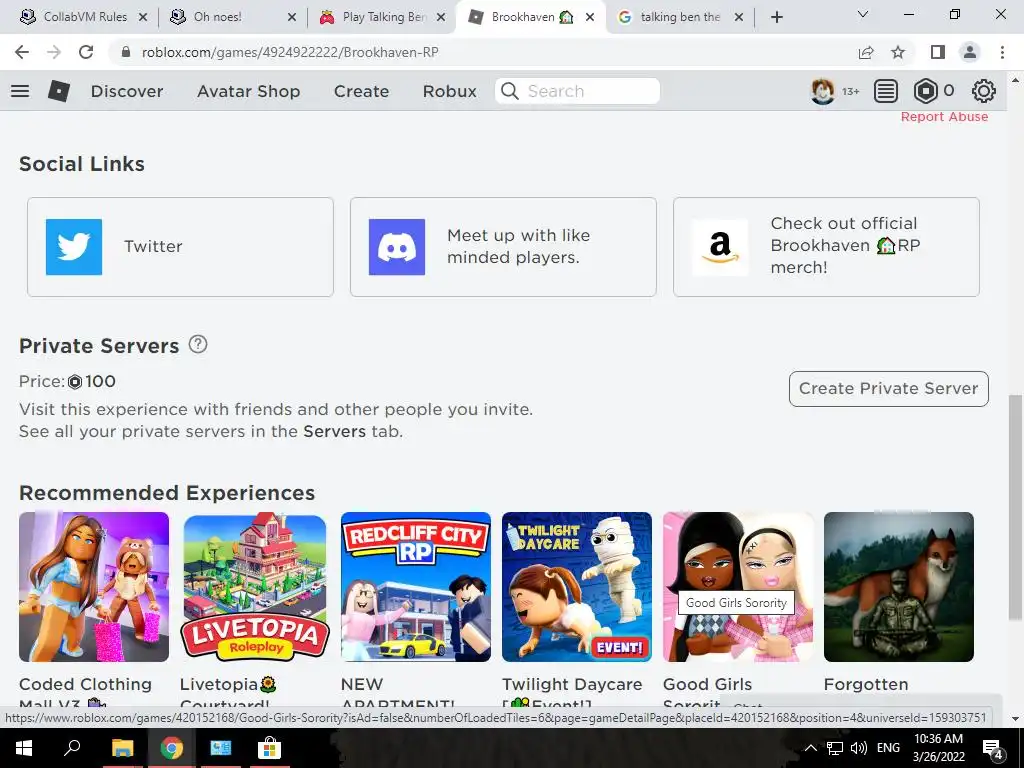Screen dimensions: 1024x768
Task: Open the Twilight Daycare thumbnail
Action: pyautogui.click(x=577, y=586)
